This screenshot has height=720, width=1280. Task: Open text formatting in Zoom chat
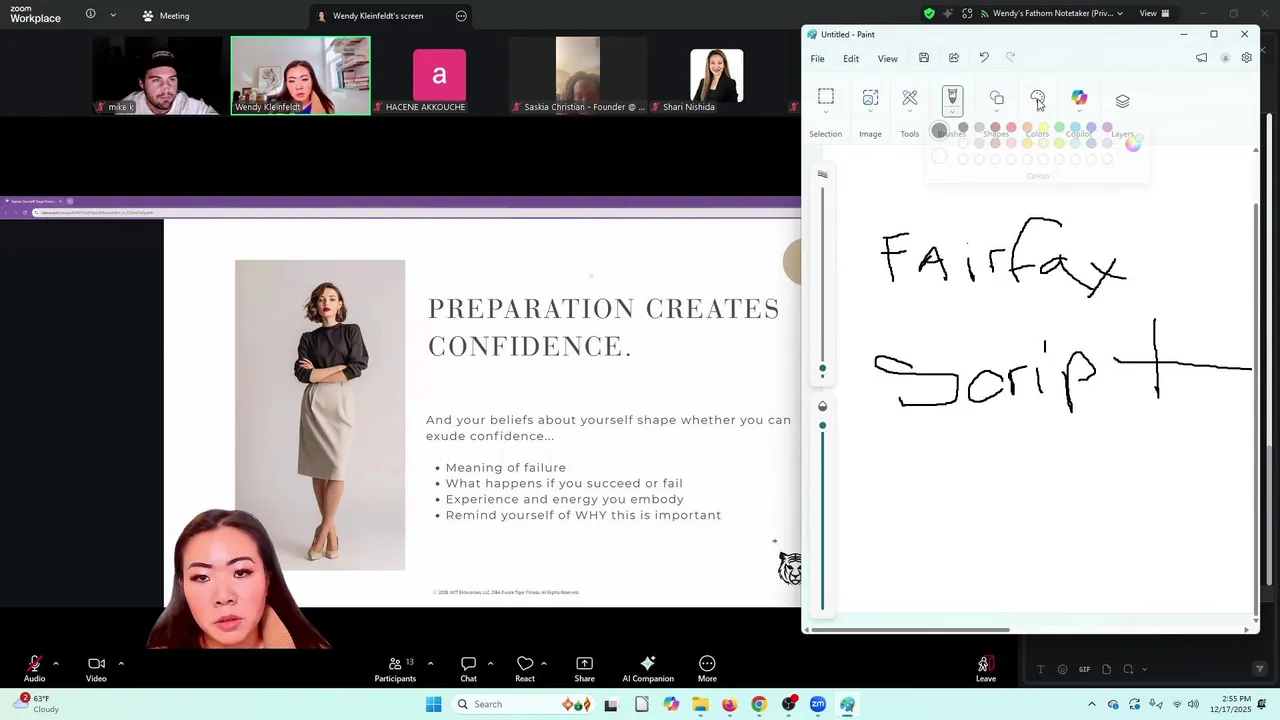tap(1040, 669)
